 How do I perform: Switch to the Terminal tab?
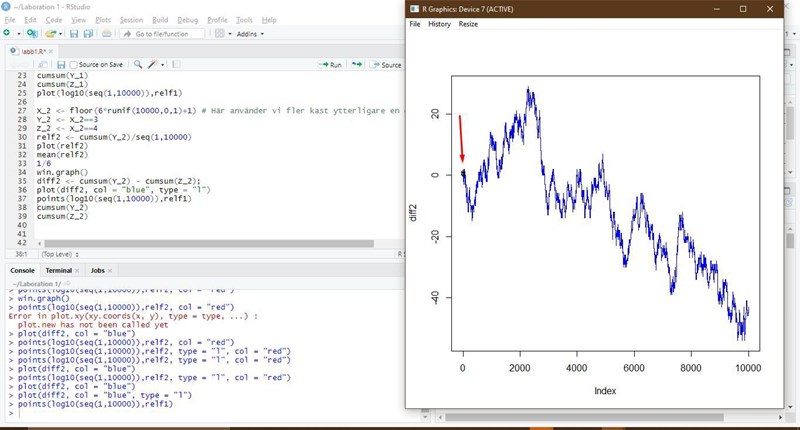click(x=58, y=270)
